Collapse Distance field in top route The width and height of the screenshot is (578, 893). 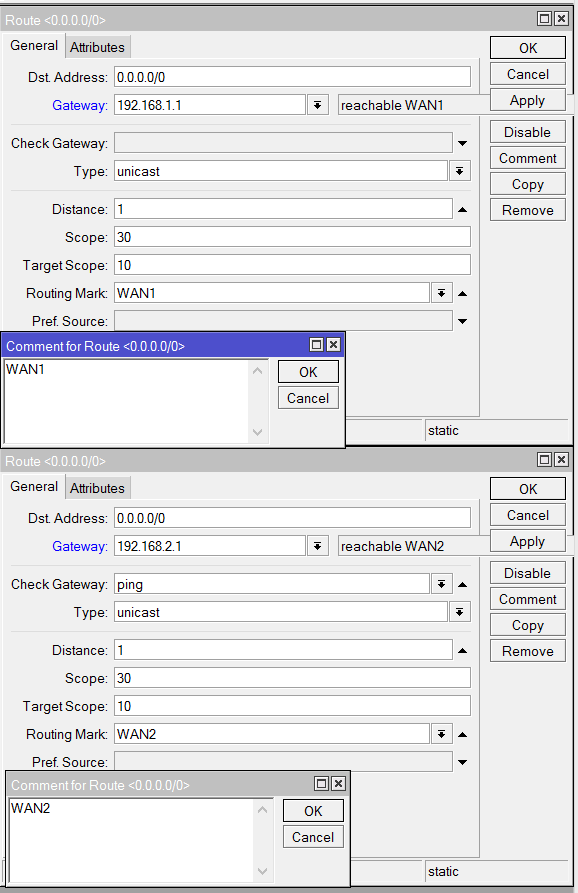[462, 210]
